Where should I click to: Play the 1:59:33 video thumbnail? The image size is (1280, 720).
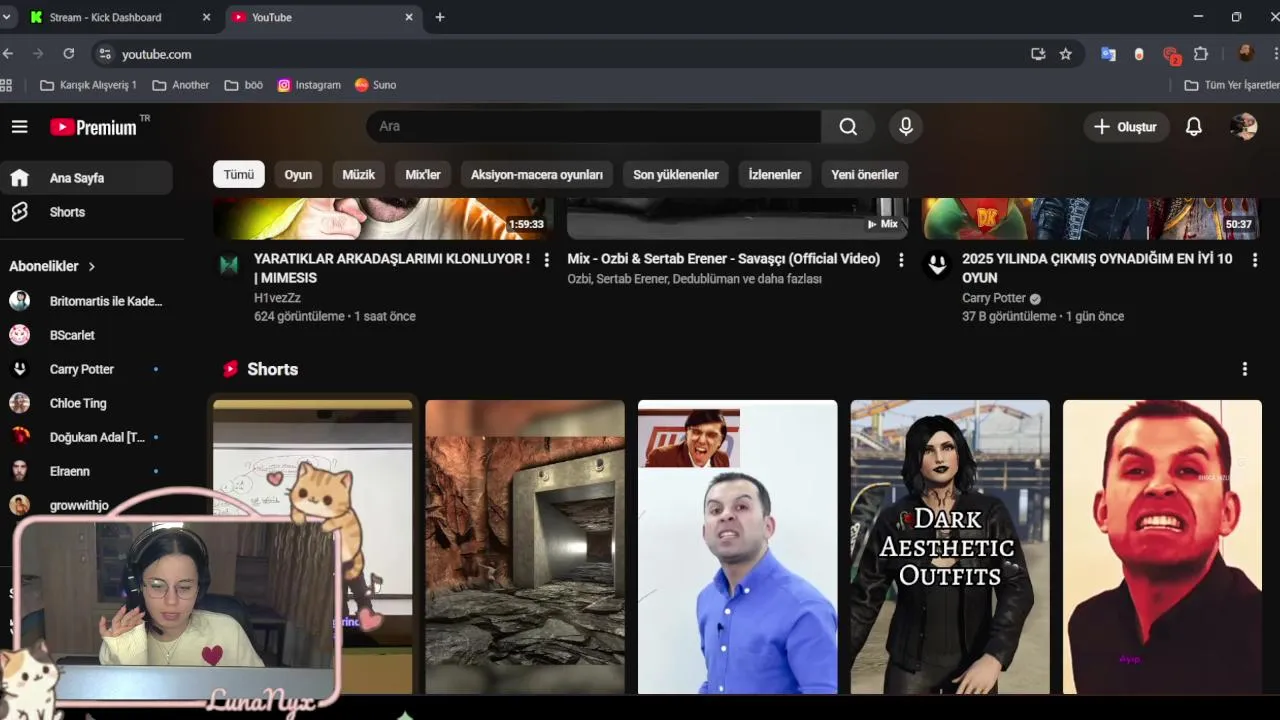(383, 218)
